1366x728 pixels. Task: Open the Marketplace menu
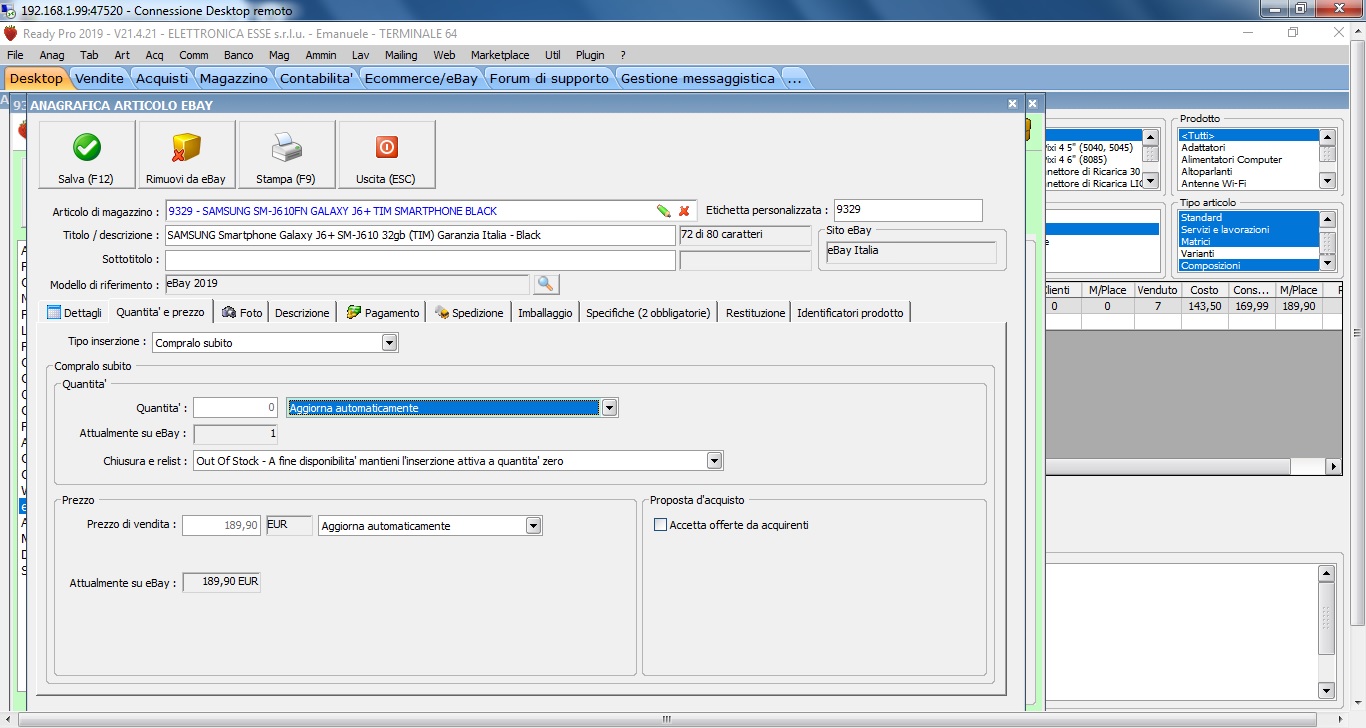[500, 55]
